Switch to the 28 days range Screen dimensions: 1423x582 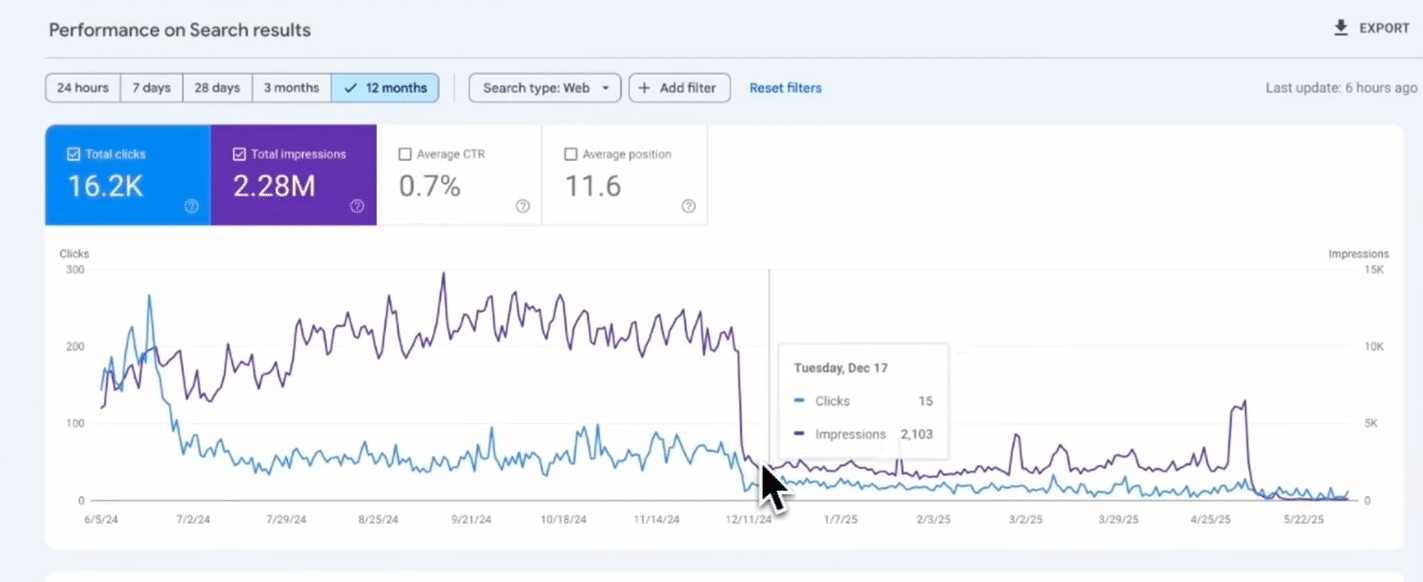[217, 88]
